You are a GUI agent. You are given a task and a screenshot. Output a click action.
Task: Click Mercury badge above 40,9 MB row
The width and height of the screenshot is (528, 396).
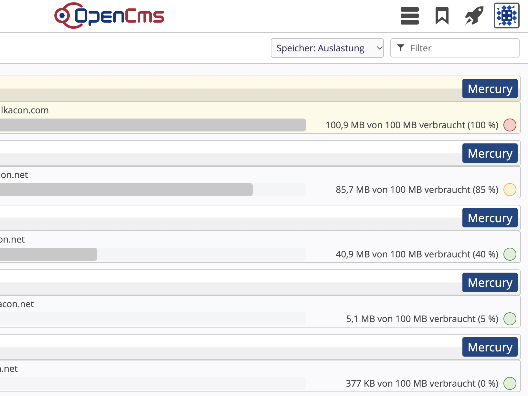pyautogui.click(x=490, y=218)
